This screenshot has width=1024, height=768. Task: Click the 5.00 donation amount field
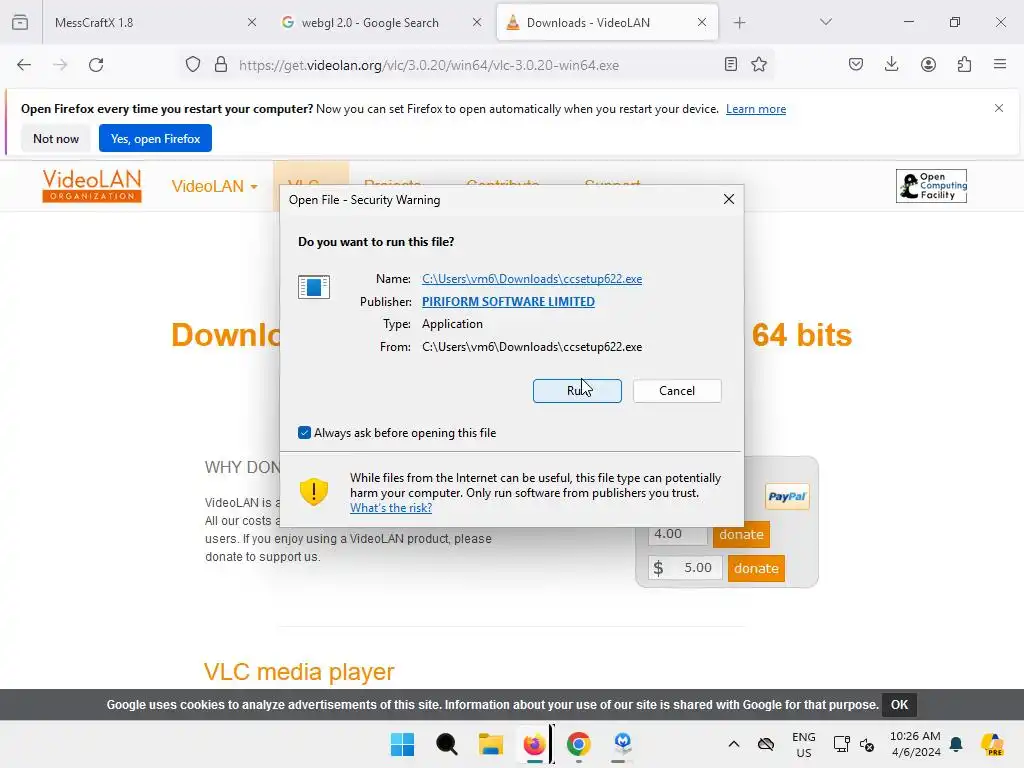click(x=686, y=568)
